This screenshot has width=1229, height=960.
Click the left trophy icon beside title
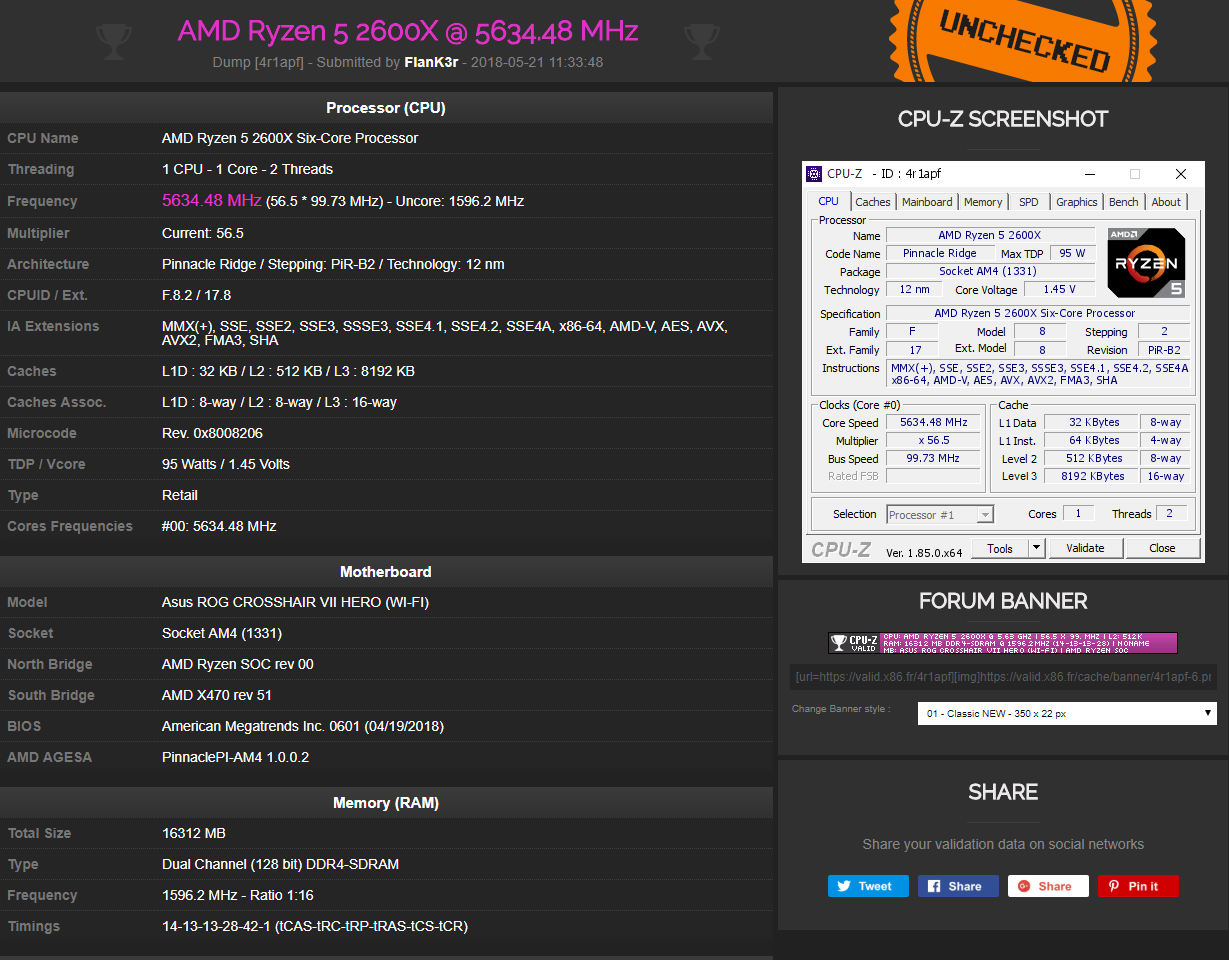coord(114,41)
